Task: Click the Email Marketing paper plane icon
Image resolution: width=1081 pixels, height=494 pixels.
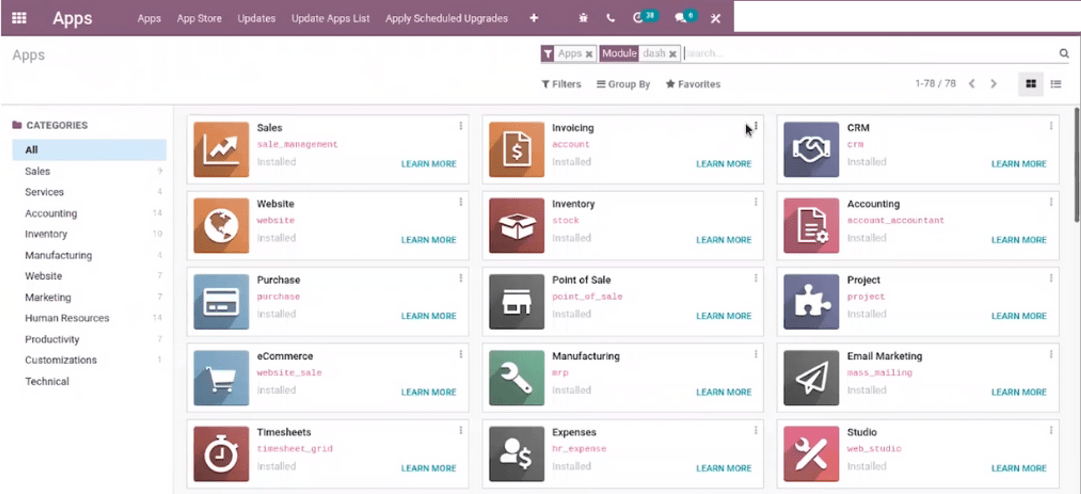Action: [811, 378]
